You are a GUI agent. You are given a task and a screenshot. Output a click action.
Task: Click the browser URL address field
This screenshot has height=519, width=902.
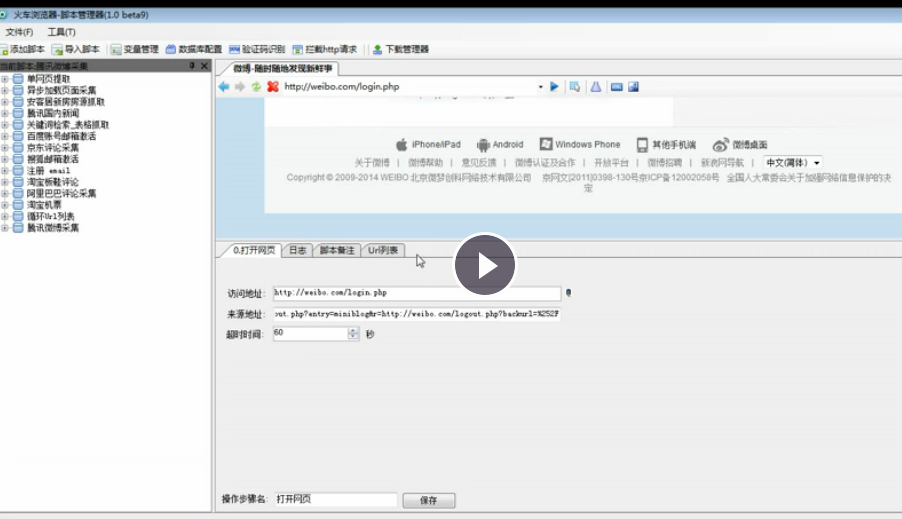pyautogui.click(x=408, y=87)
